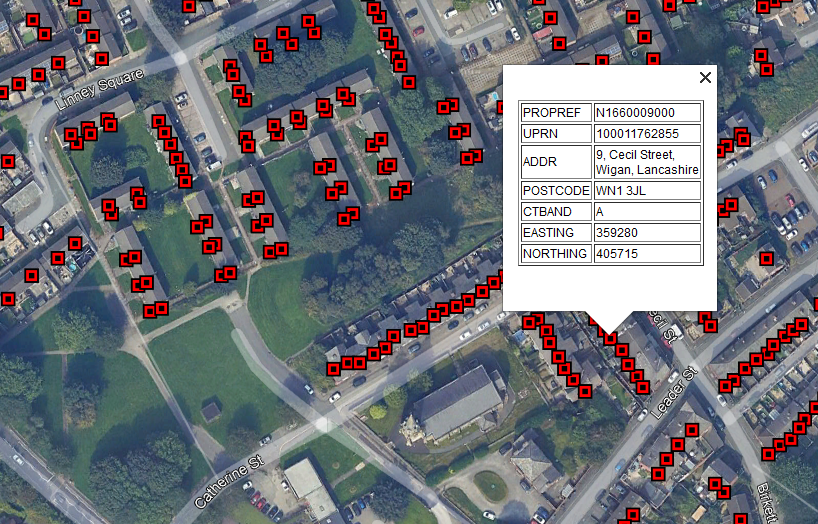818x524 pixels.
Task: Click the Leader St street label
Action: pyautogui.click(x=672, y=392)
